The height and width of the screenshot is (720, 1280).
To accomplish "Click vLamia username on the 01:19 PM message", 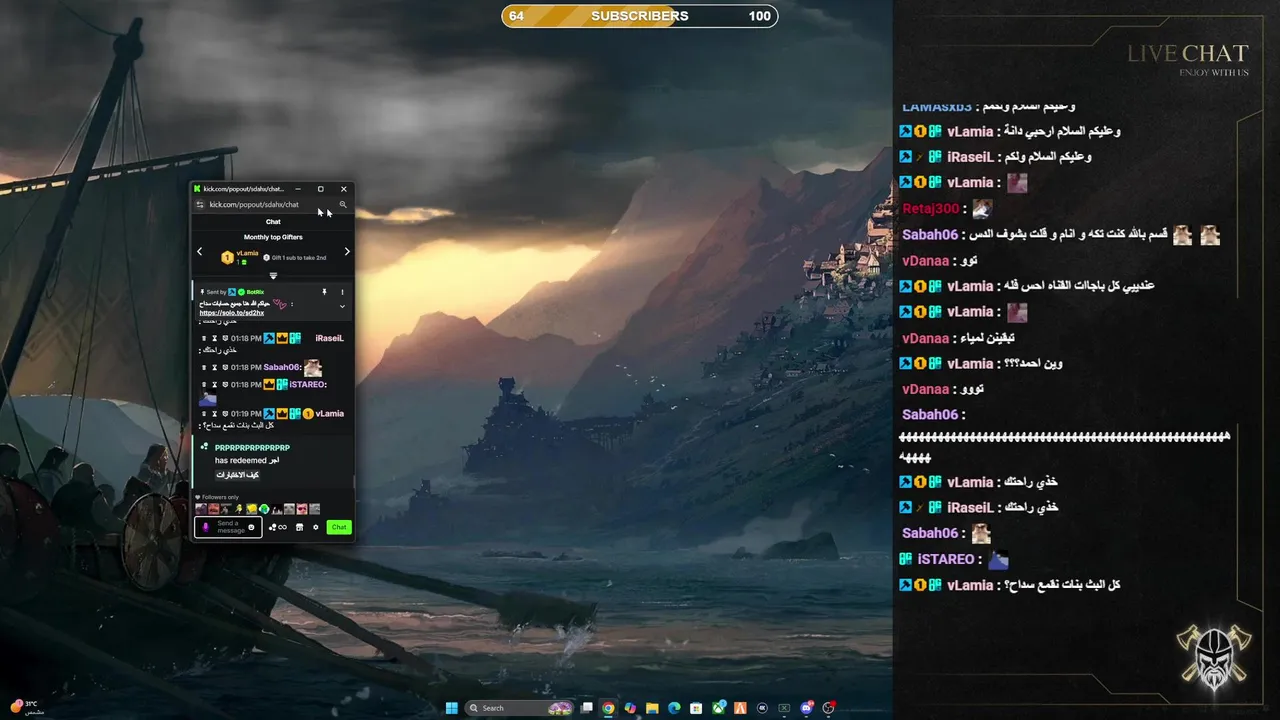I will click(x=330, y=413).
